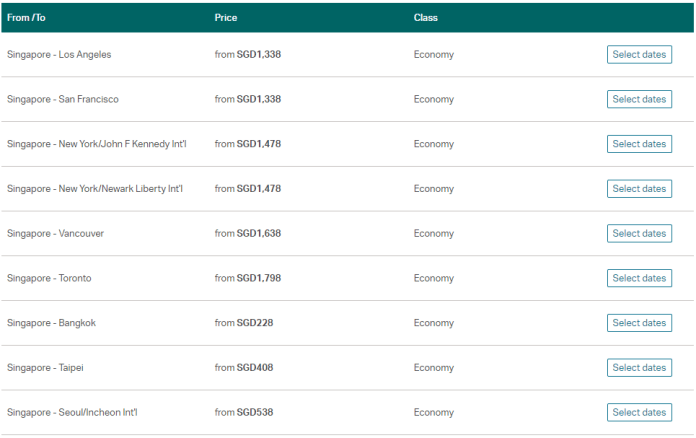Click the Class column header
The height and width of the screenshot is (438, 696).
pos(425,18)
